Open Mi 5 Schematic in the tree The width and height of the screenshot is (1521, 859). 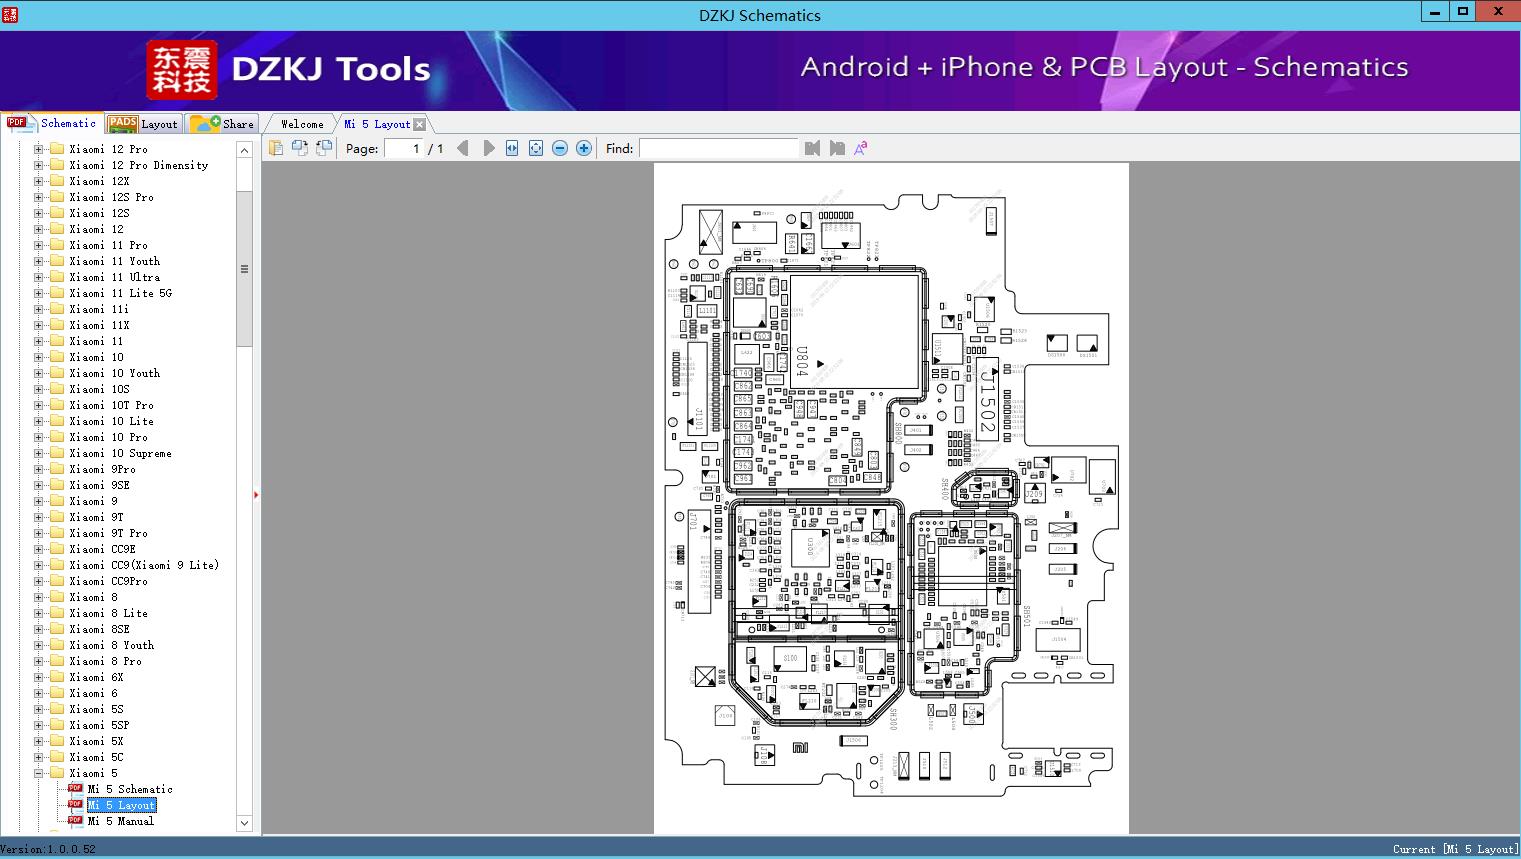click(130, 789)
